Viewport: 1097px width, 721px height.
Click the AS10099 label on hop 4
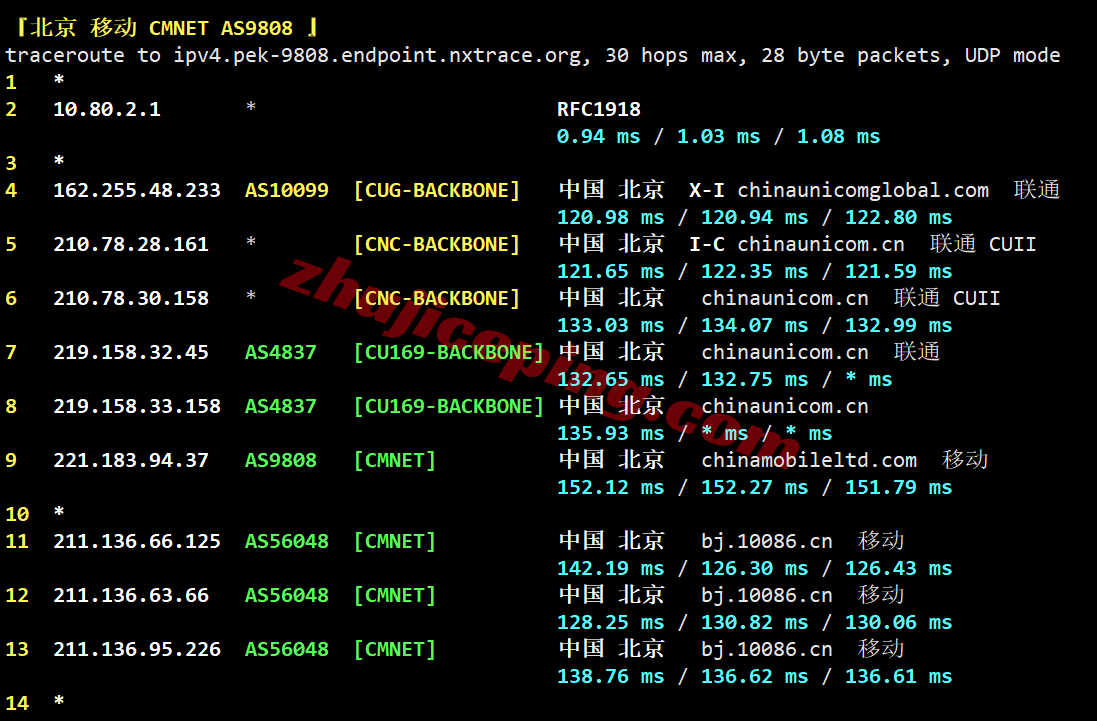tap(287, 190)
